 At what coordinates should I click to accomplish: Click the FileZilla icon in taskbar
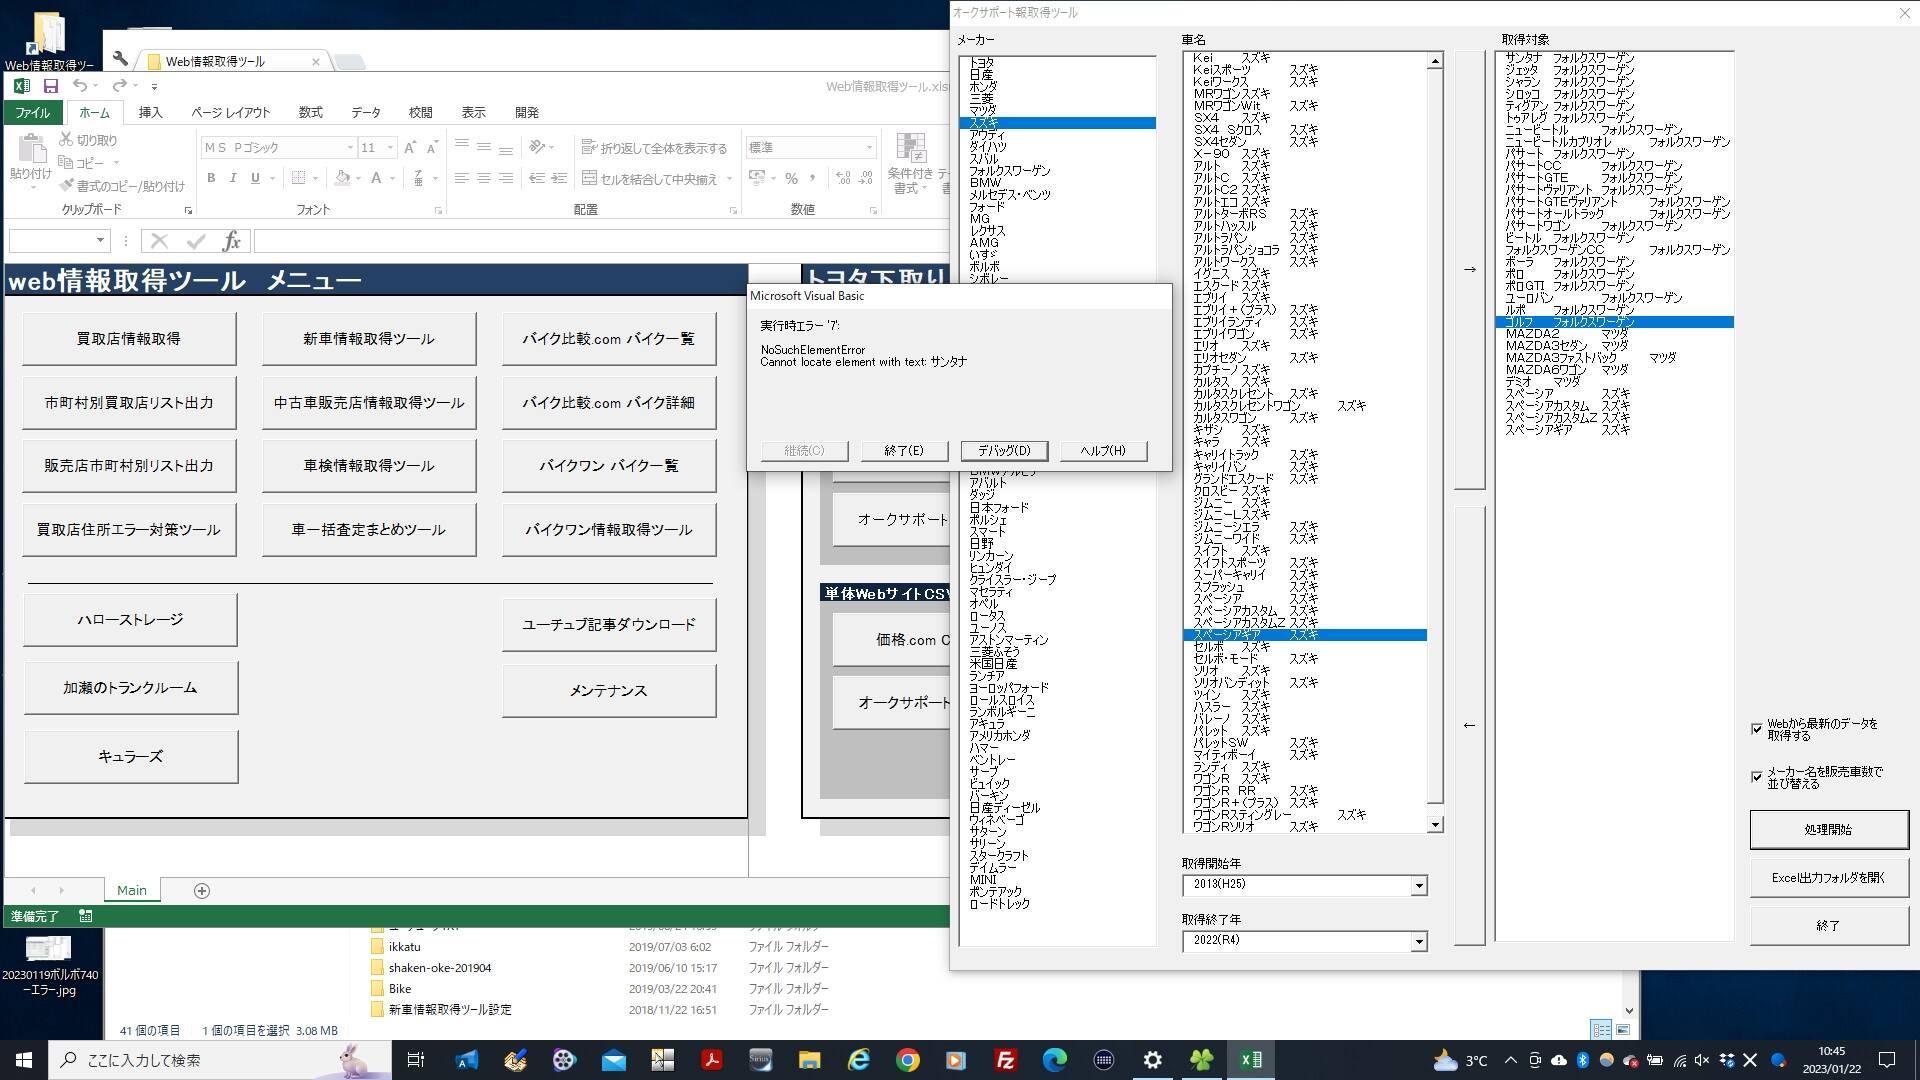(1005, 1060)
